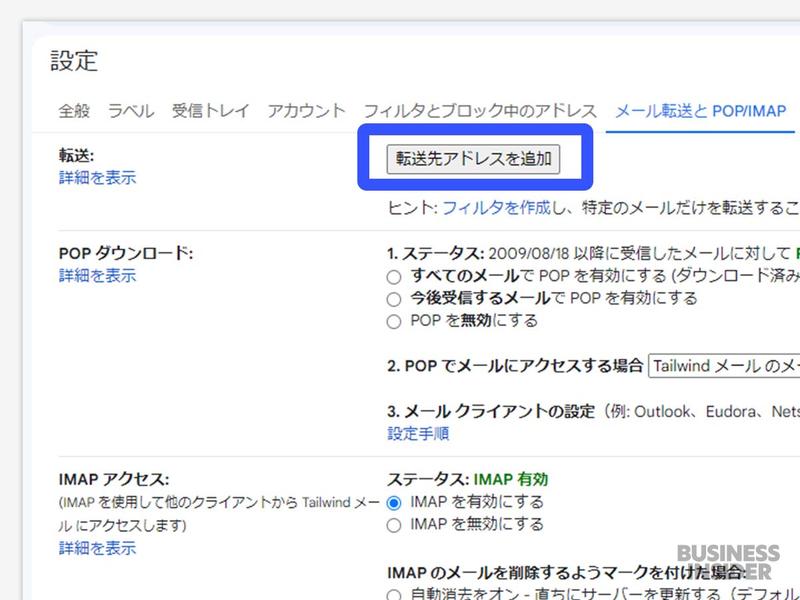Expand the POP access Tailwind メール dropdown
Screen dimensions: 800x600
click(724, 366)
